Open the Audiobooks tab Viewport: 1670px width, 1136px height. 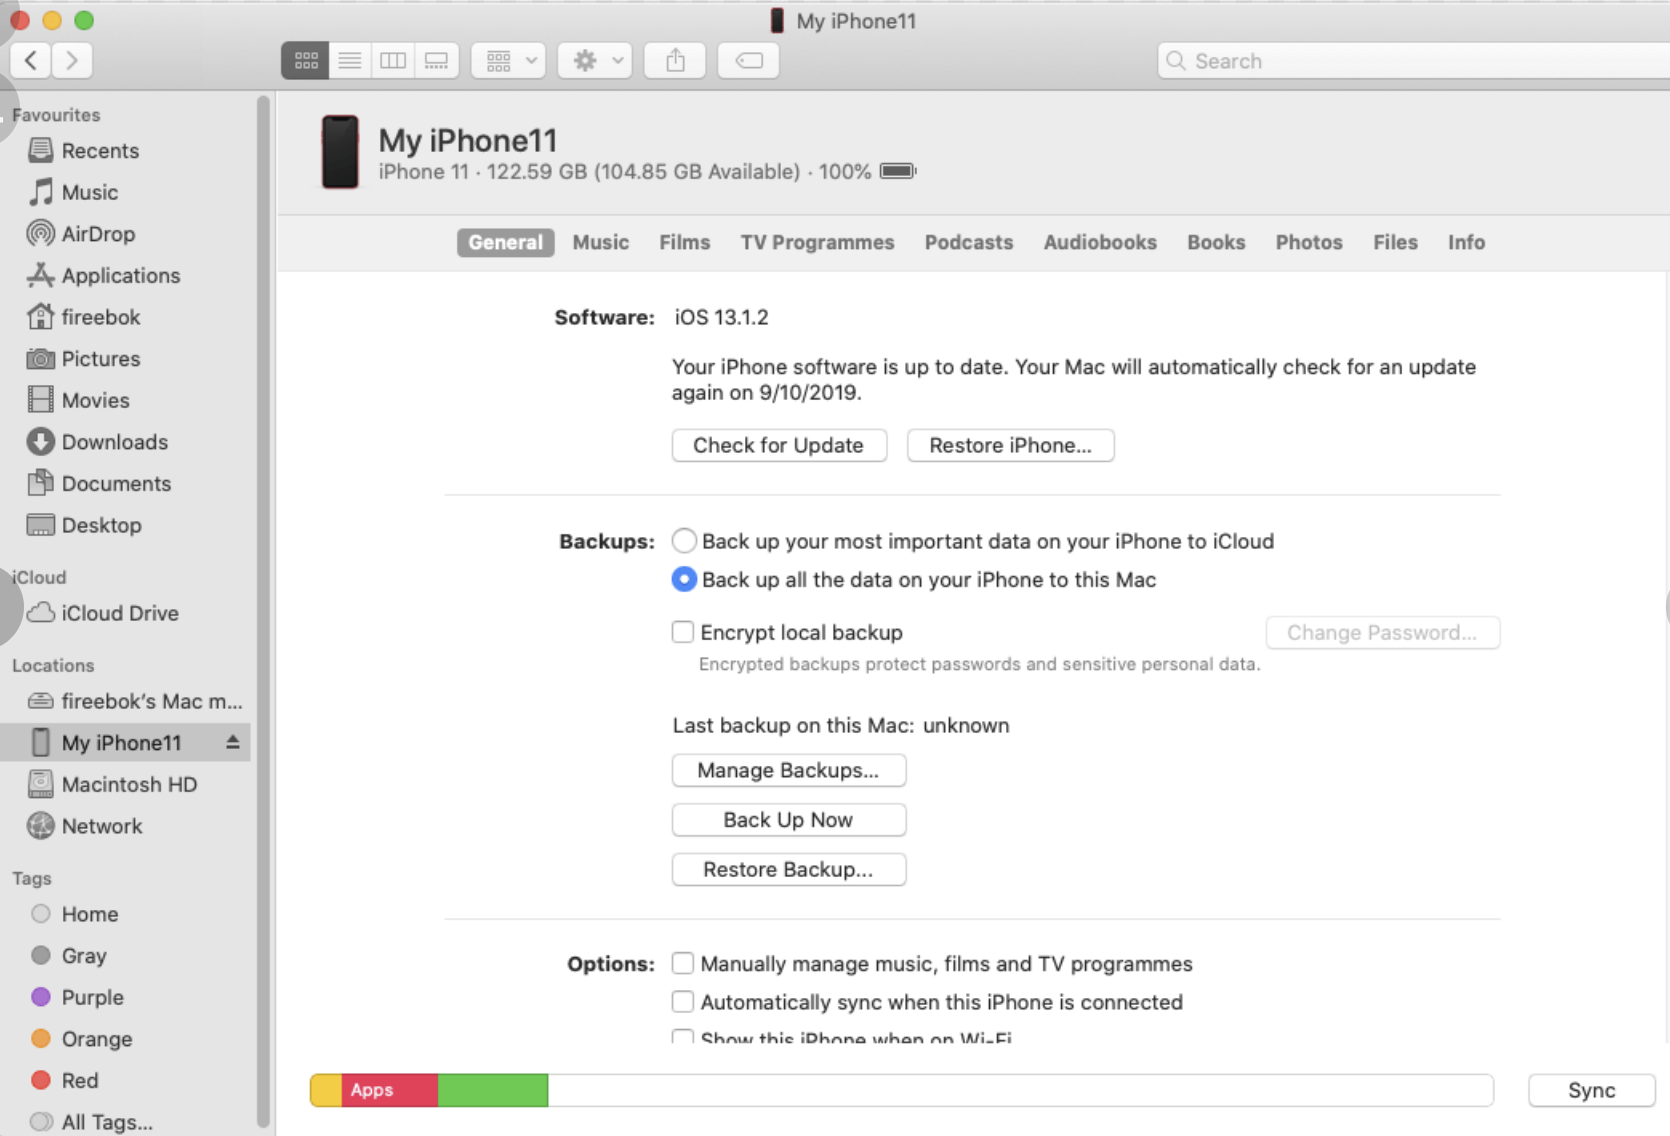click(1100, 243)
